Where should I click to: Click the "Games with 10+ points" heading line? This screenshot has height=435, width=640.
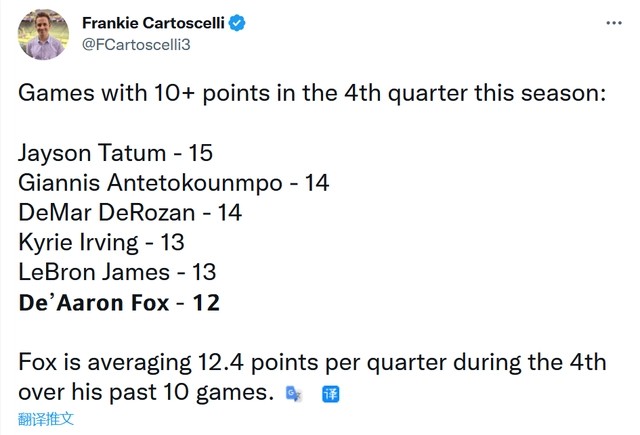[312, 93]
